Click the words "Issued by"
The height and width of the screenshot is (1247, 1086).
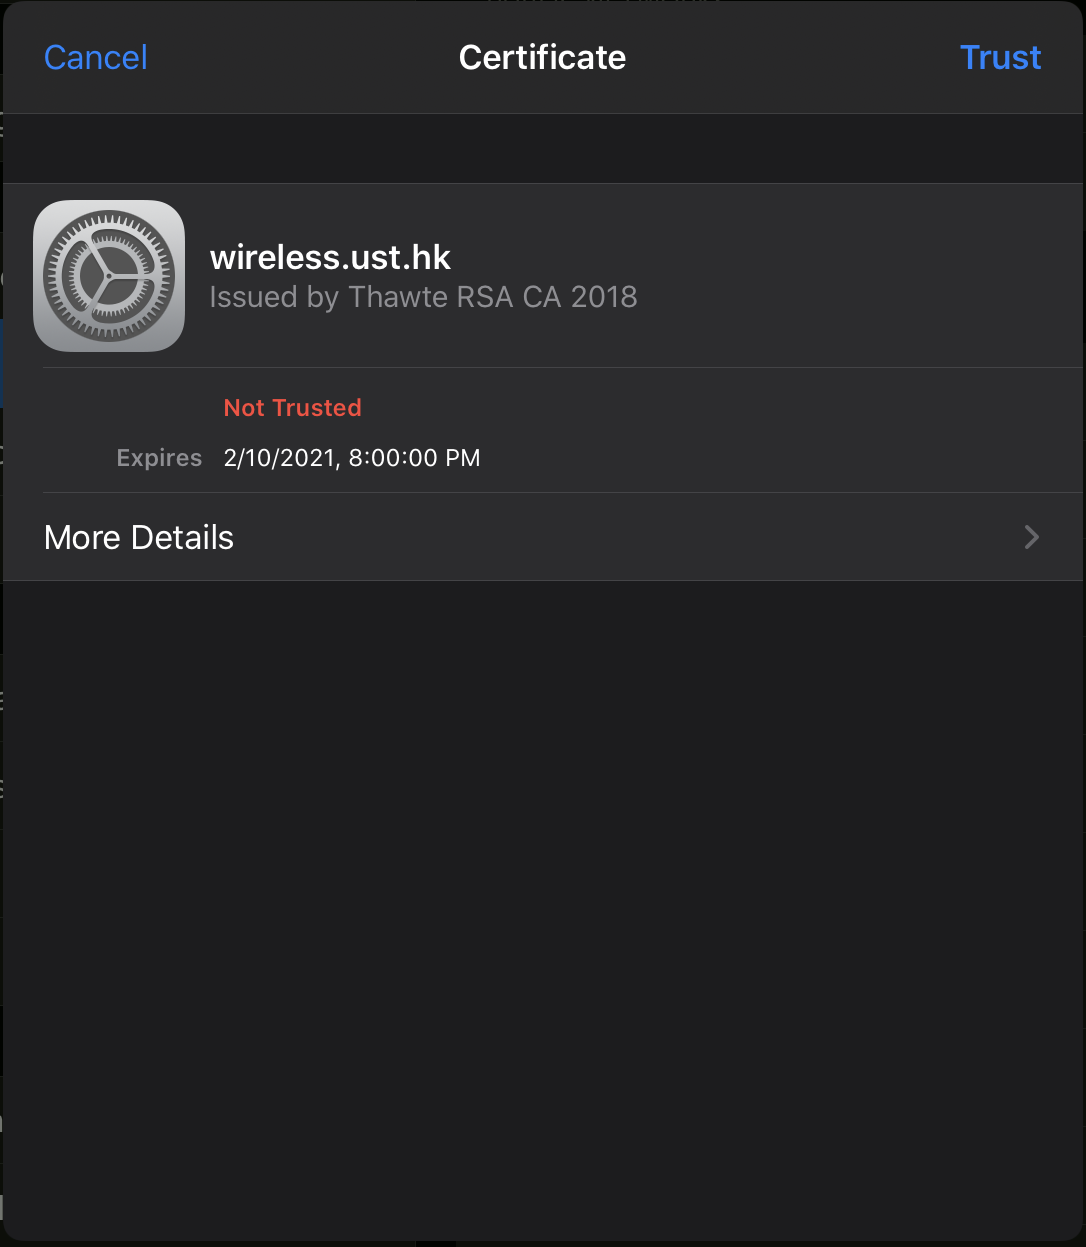253,297
